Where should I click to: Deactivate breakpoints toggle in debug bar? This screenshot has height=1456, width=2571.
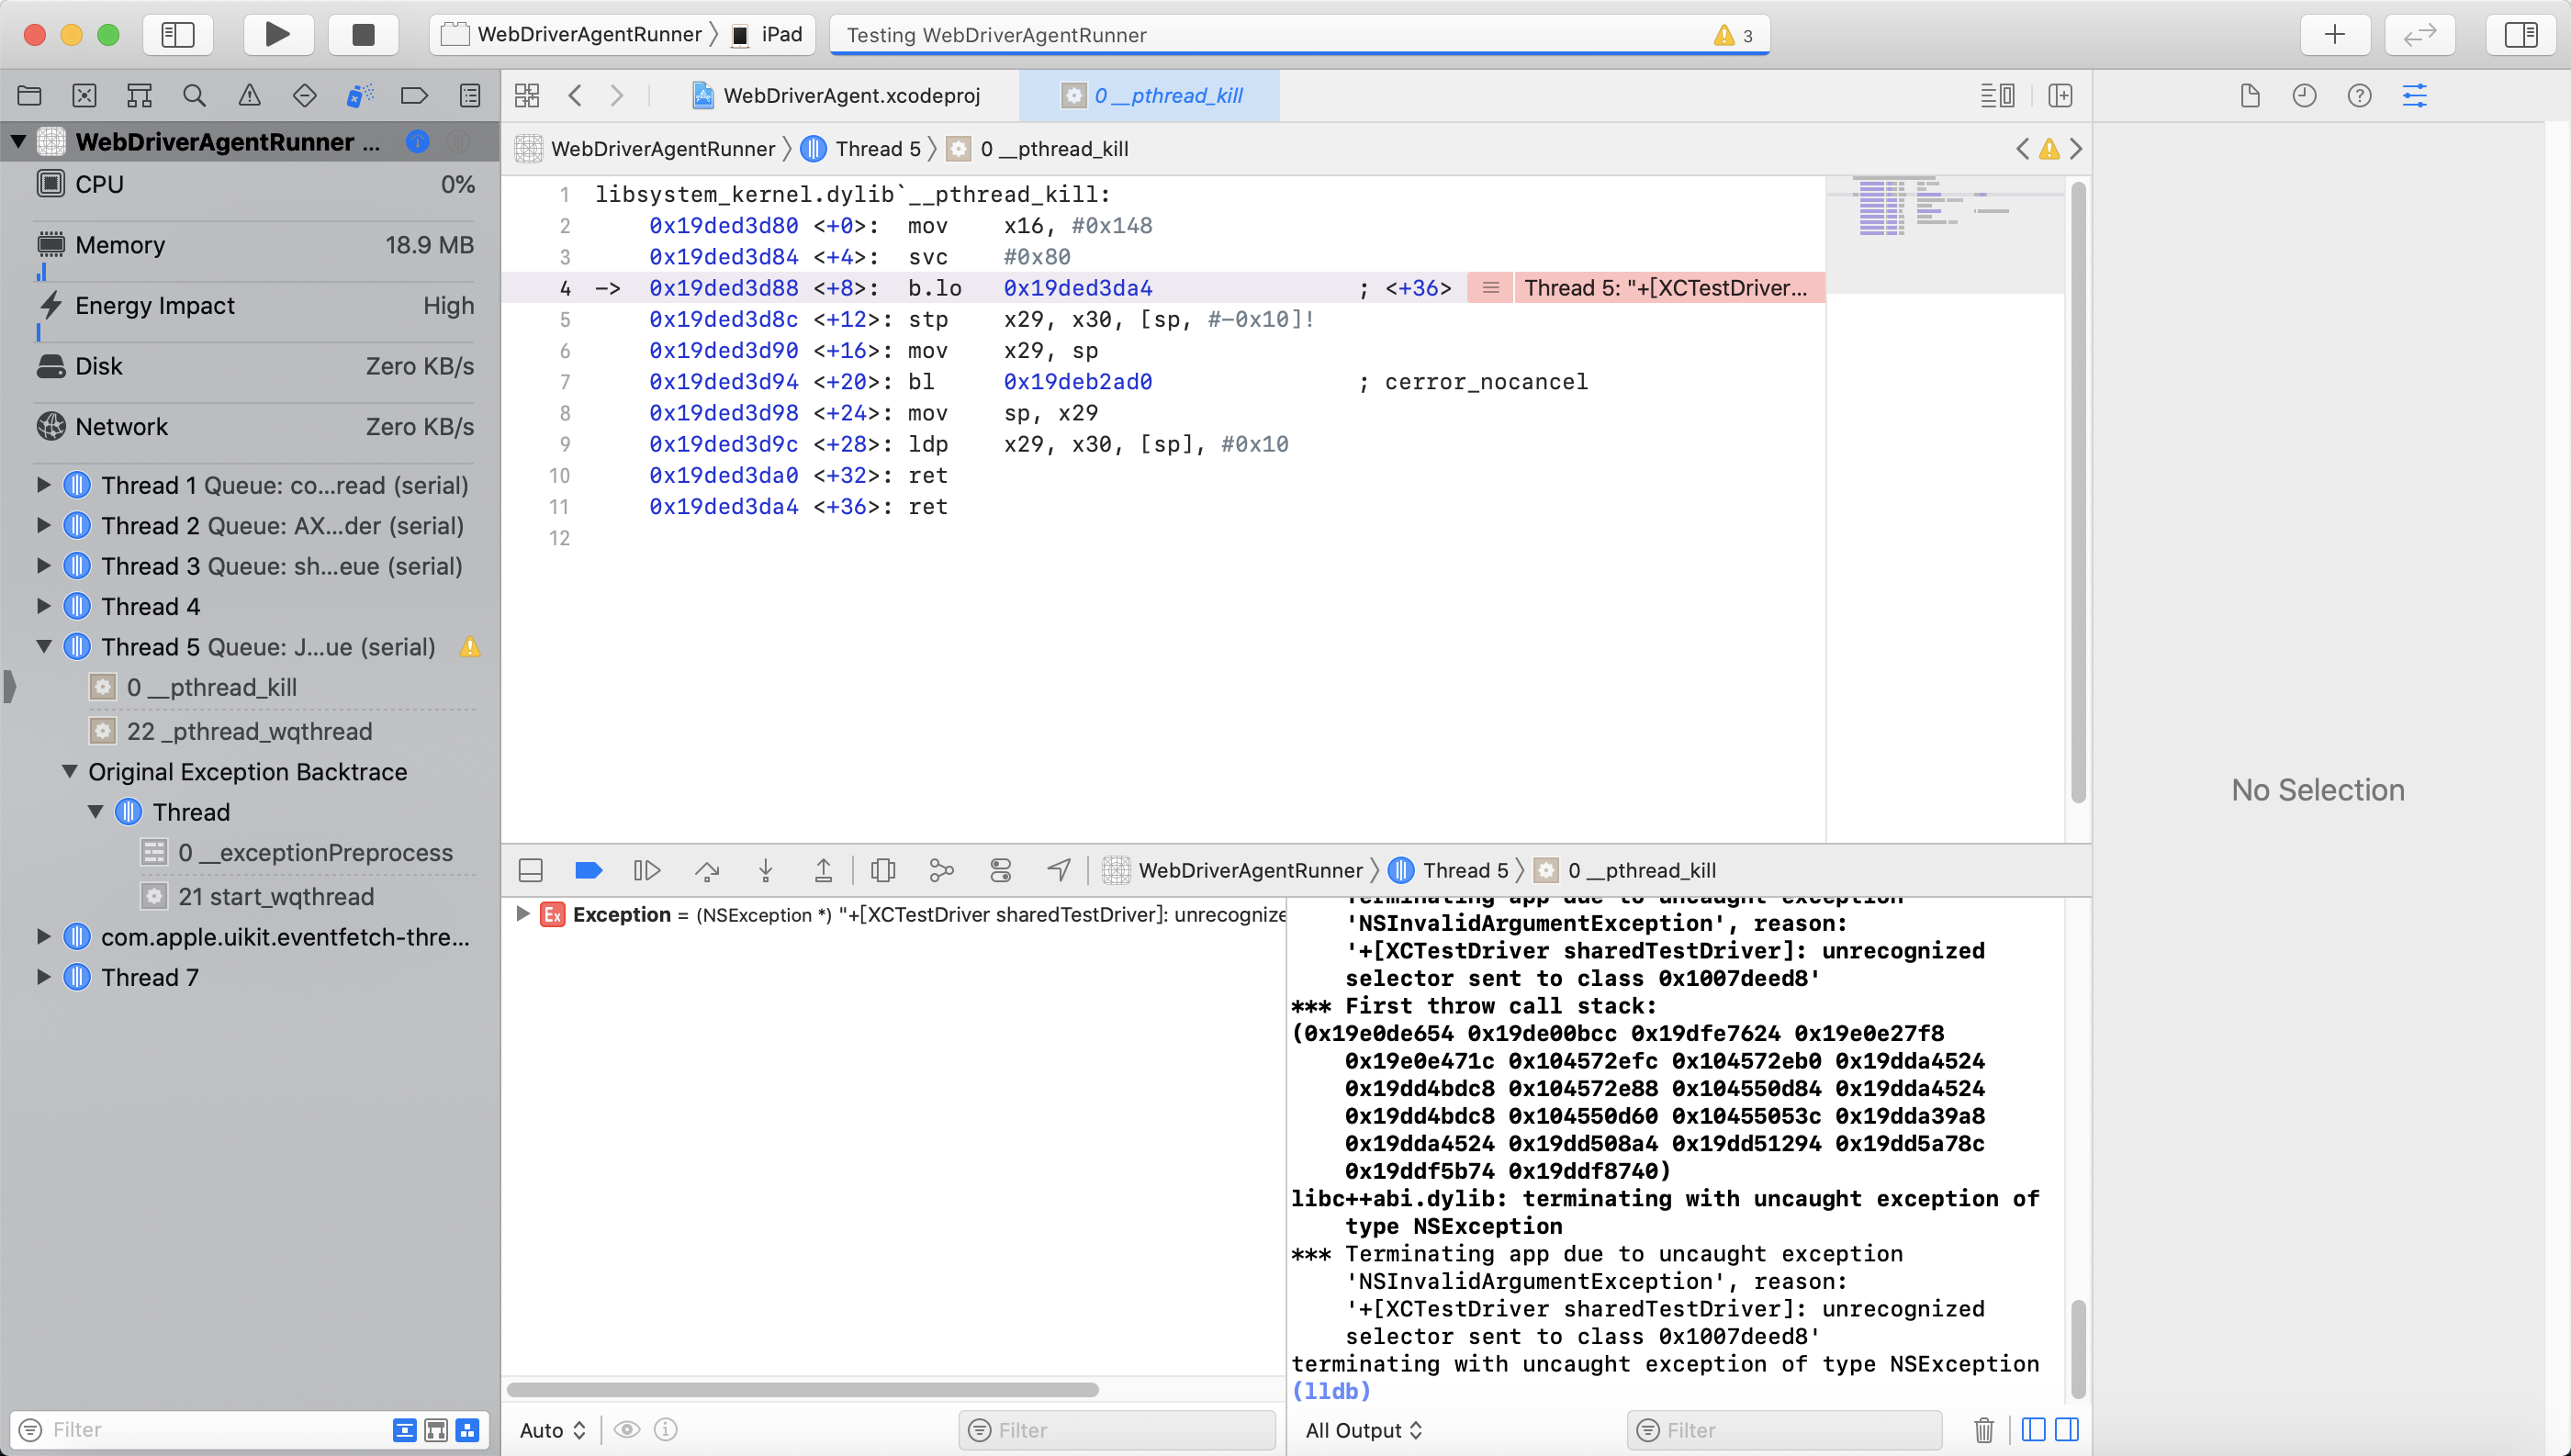tap(589, 871)
